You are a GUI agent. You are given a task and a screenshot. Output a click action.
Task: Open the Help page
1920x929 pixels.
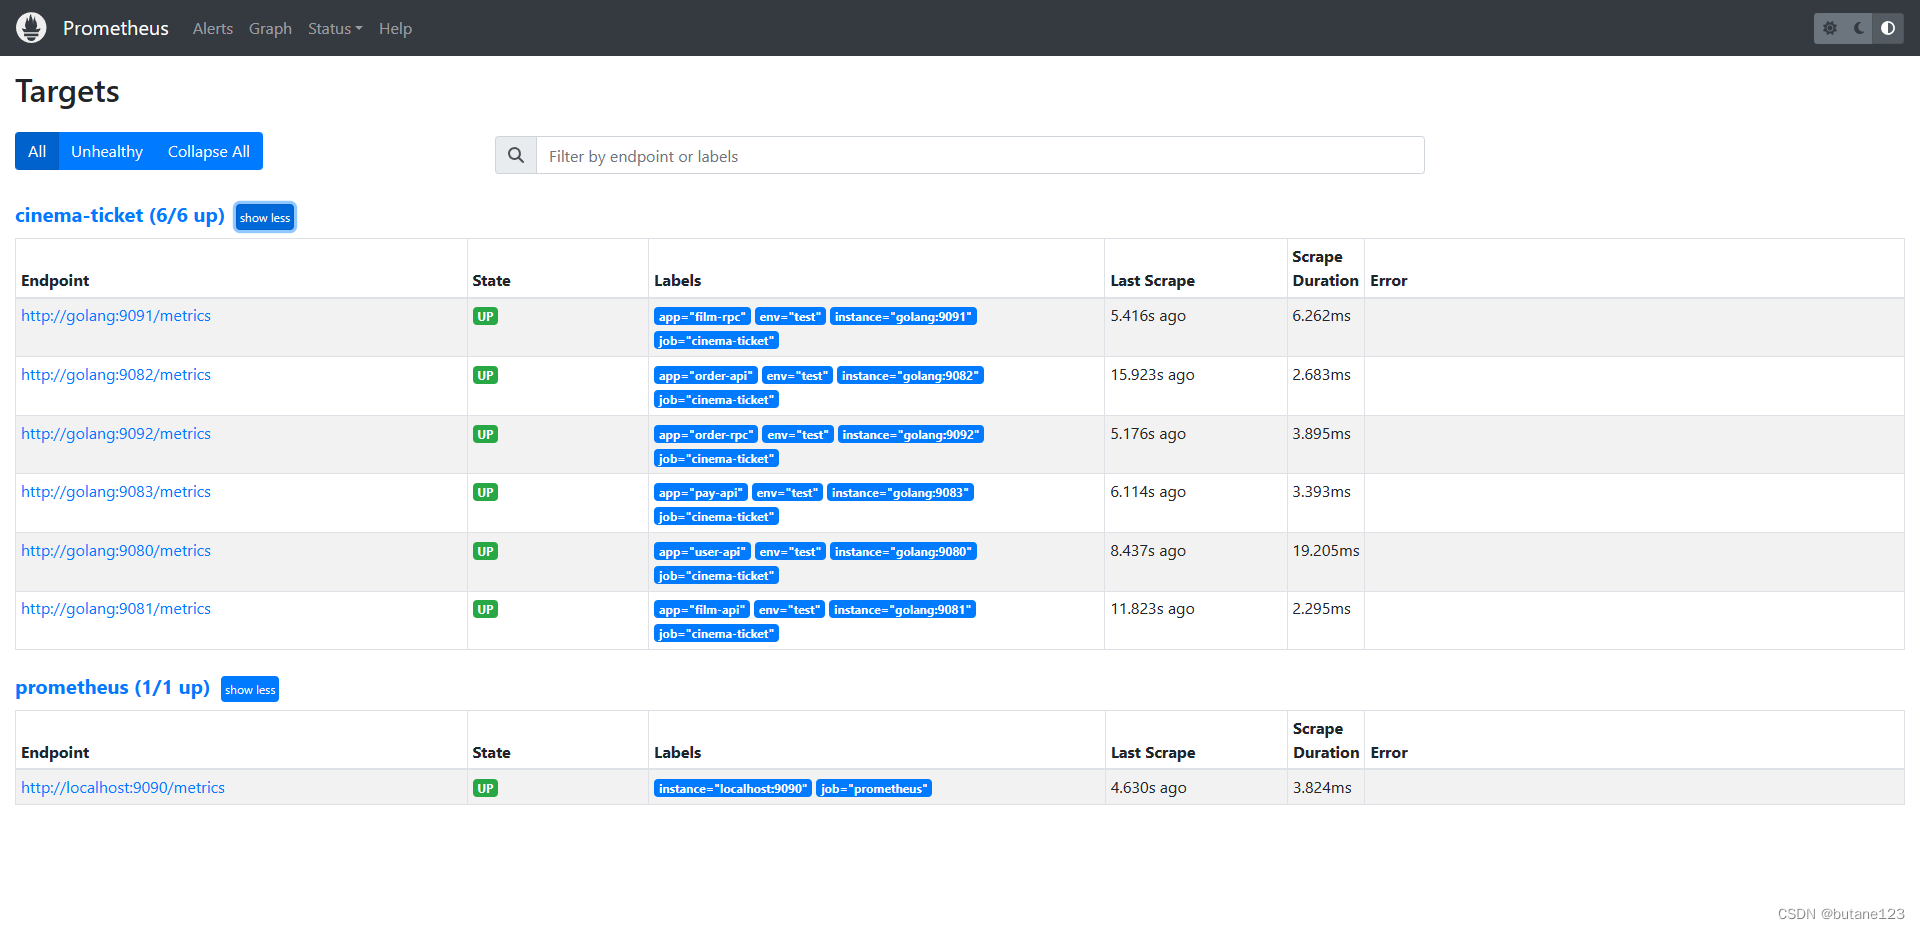point(395,29)
